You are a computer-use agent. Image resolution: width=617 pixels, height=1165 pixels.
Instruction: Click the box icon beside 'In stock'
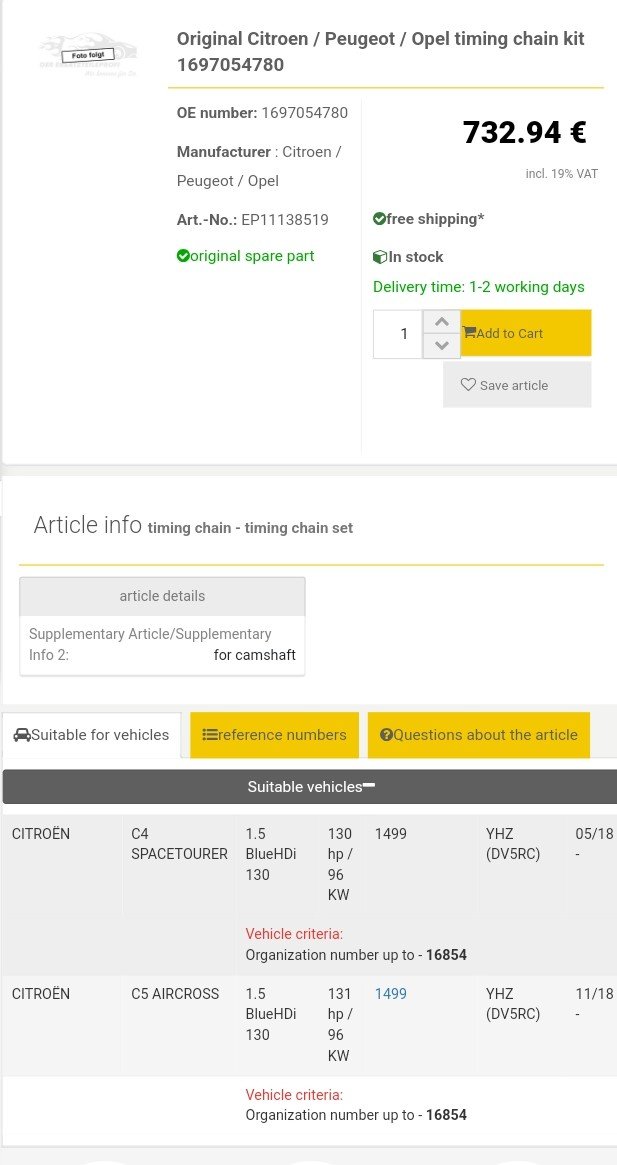coord(380,257)
